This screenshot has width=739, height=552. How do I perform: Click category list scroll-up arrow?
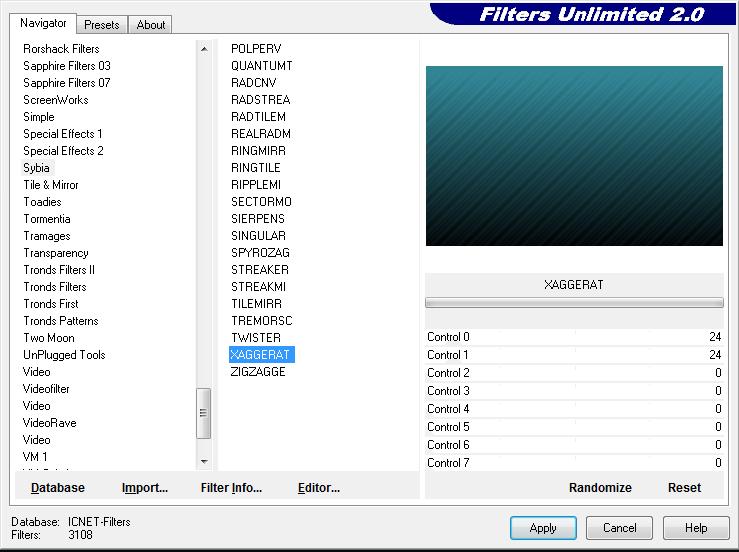(204, 49)
